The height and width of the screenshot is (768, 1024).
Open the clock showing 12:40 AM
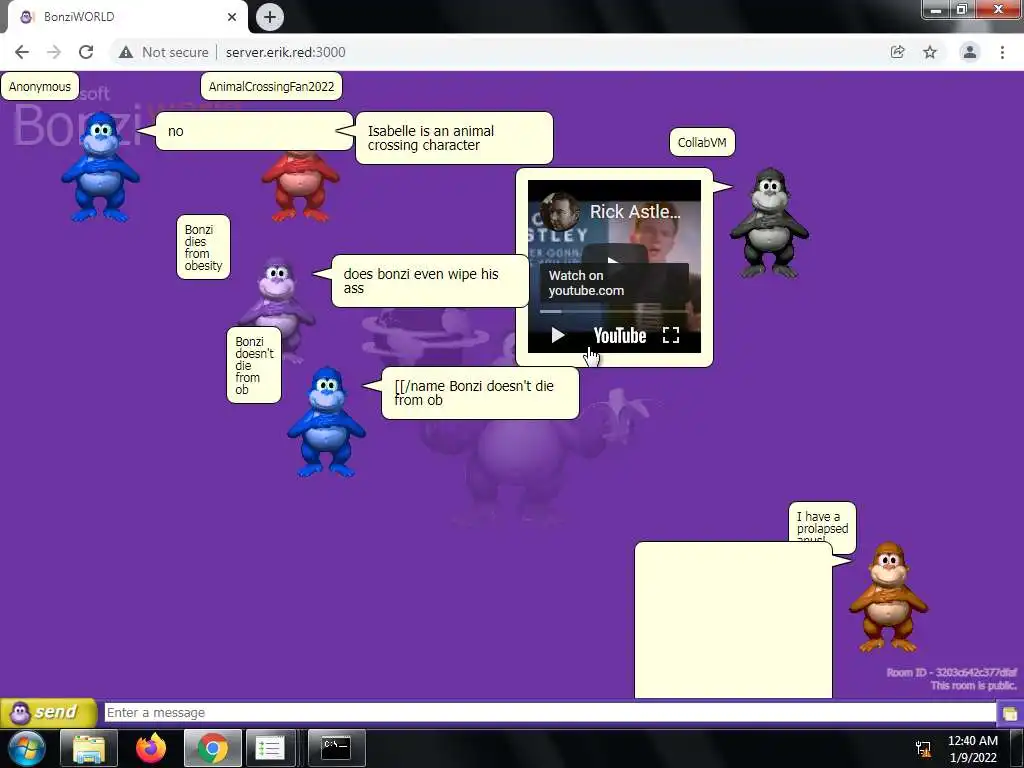coord(973,749)
